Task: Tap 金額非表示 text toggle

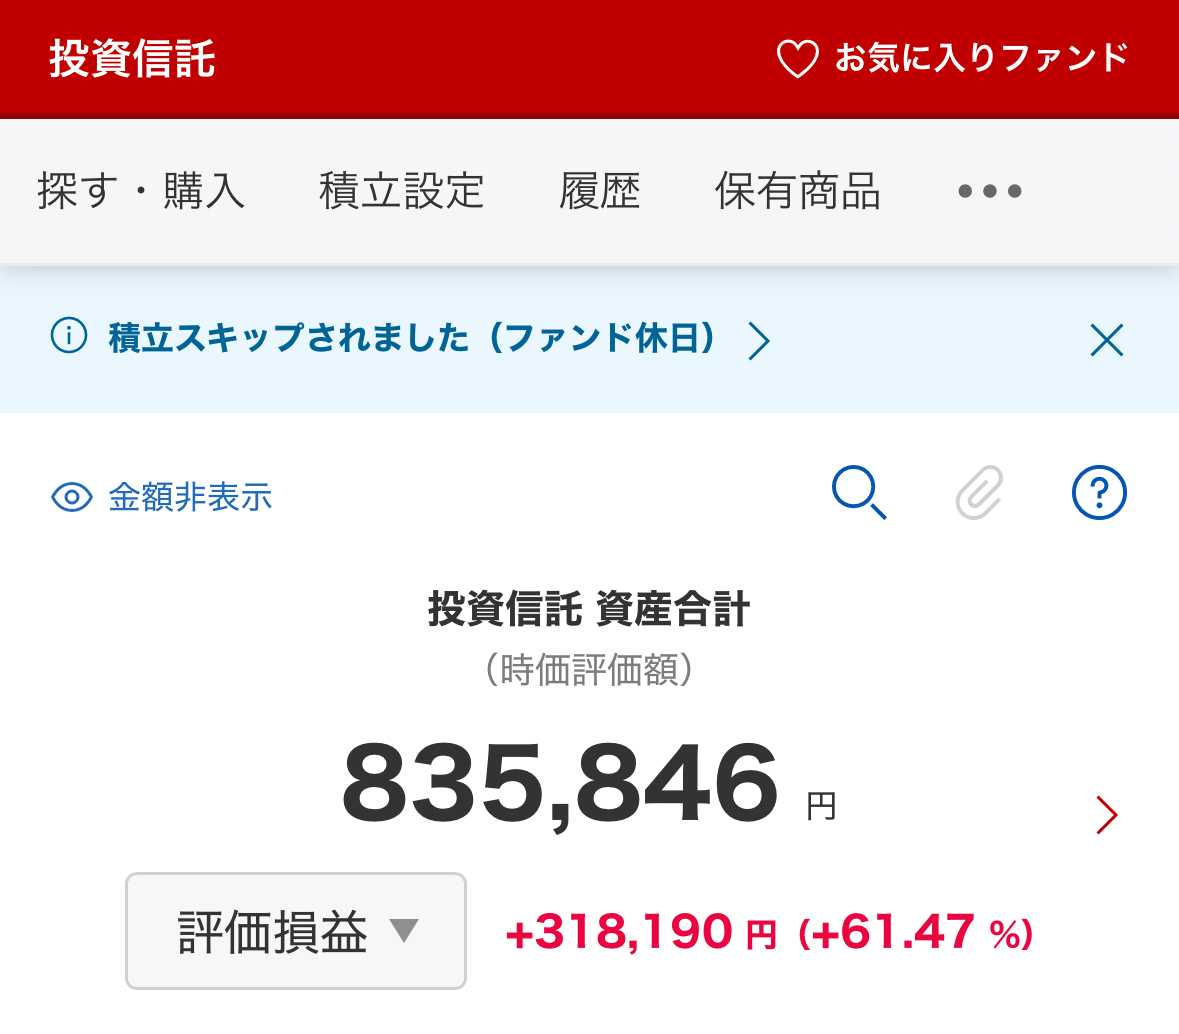Action: click(190, 497)
